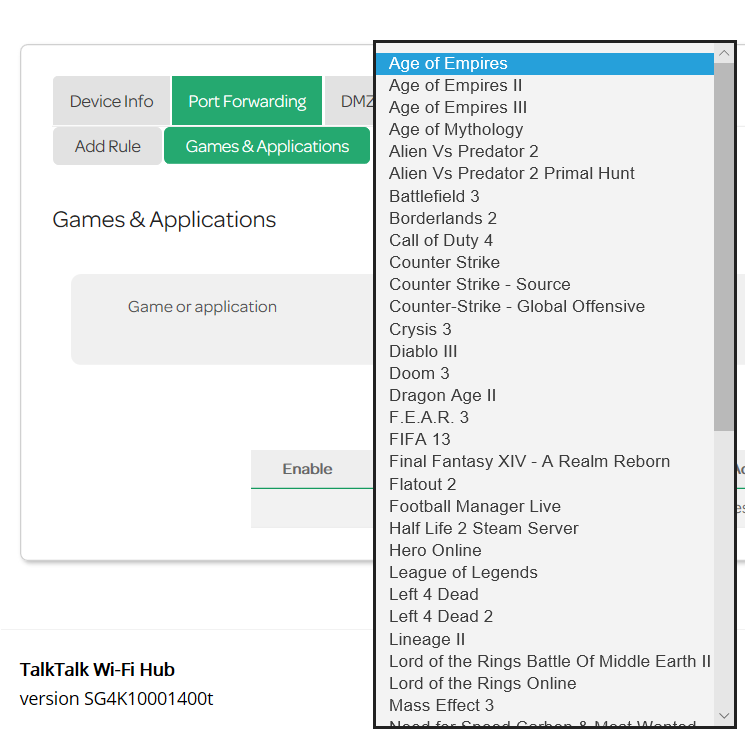Select Left 4 Dead entry
This screenshot has height=733, width=745.
tap(545, 594)
